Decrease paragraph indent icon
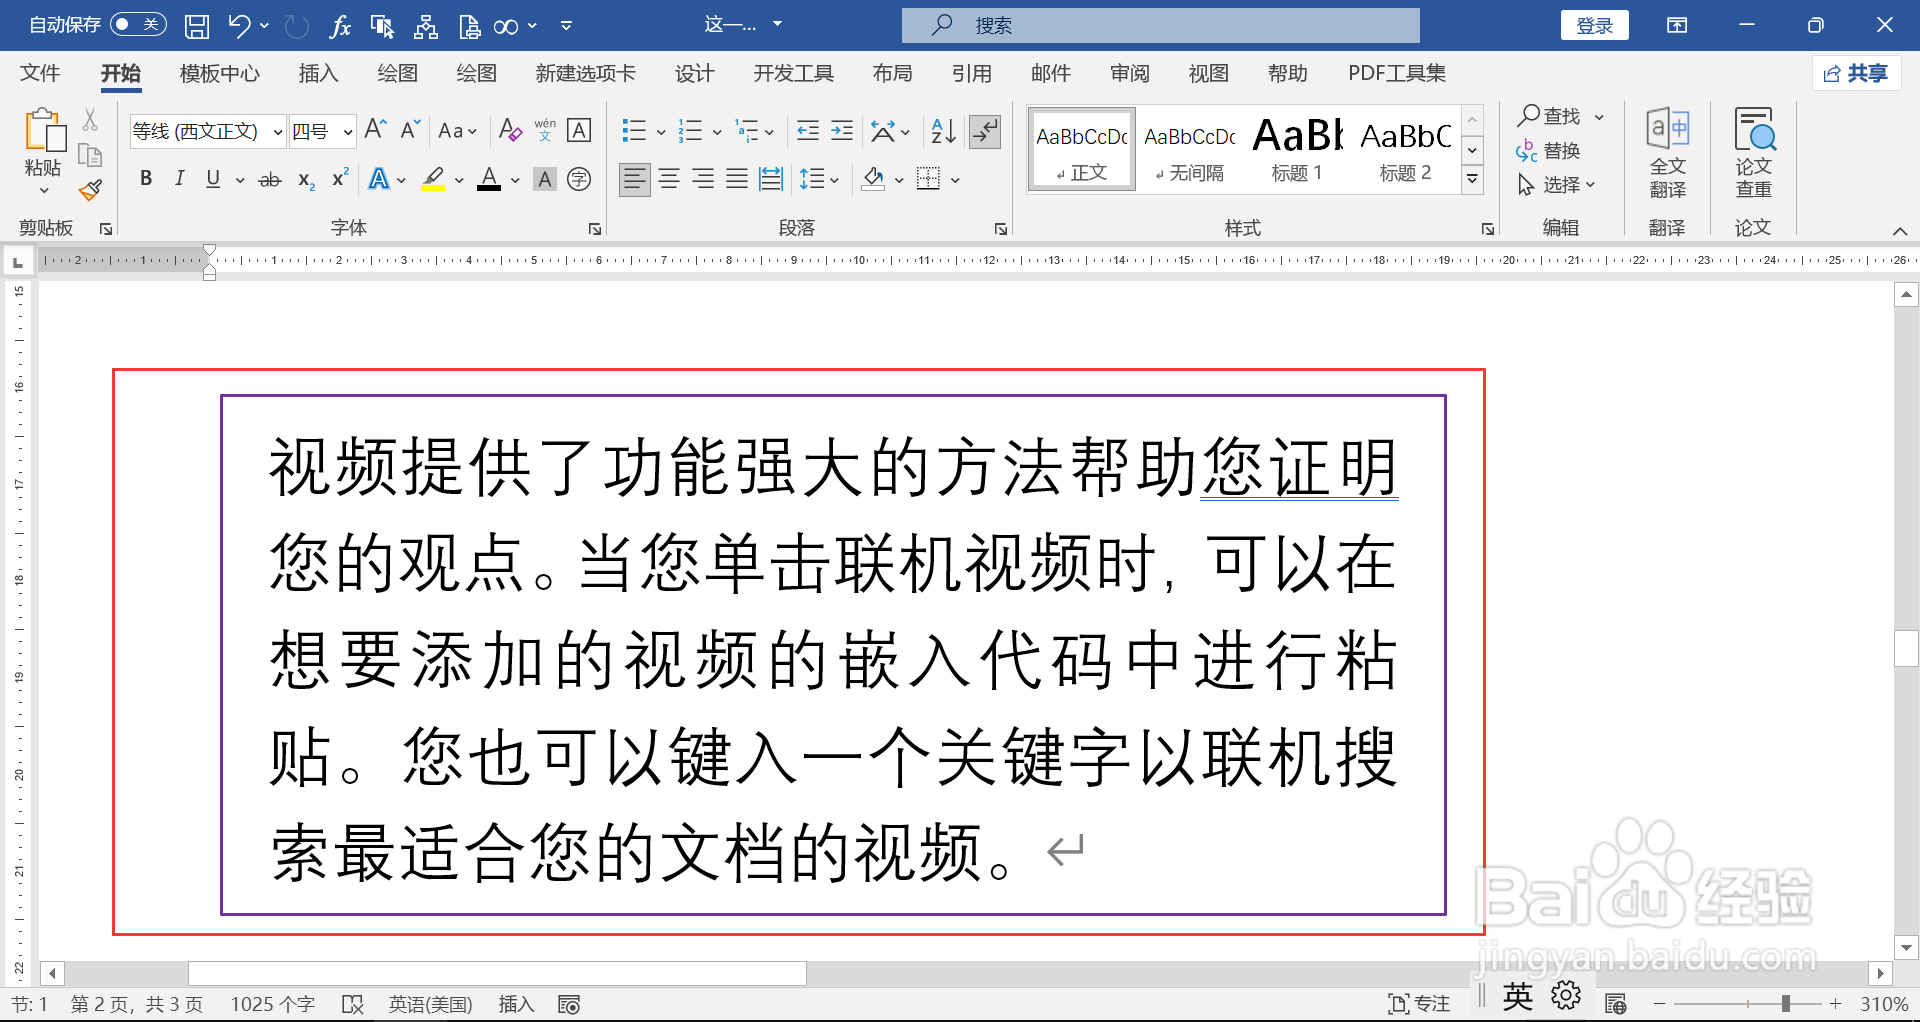1920x1022 pixels. (808, 130)
